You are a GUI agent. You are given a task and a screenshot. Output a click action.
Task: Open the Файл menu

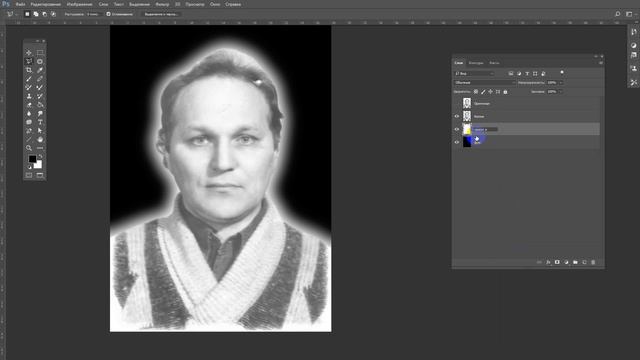[x=20, y=4]
